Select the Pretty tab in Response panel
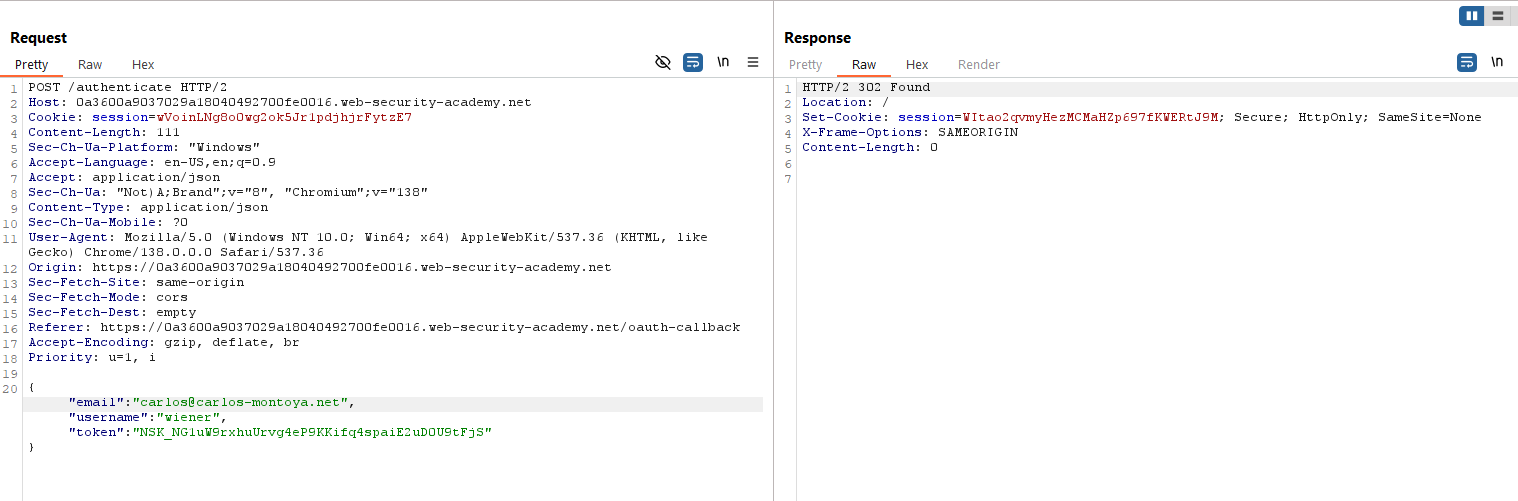This screenshot has height=501, width=1518. point(805,65)
